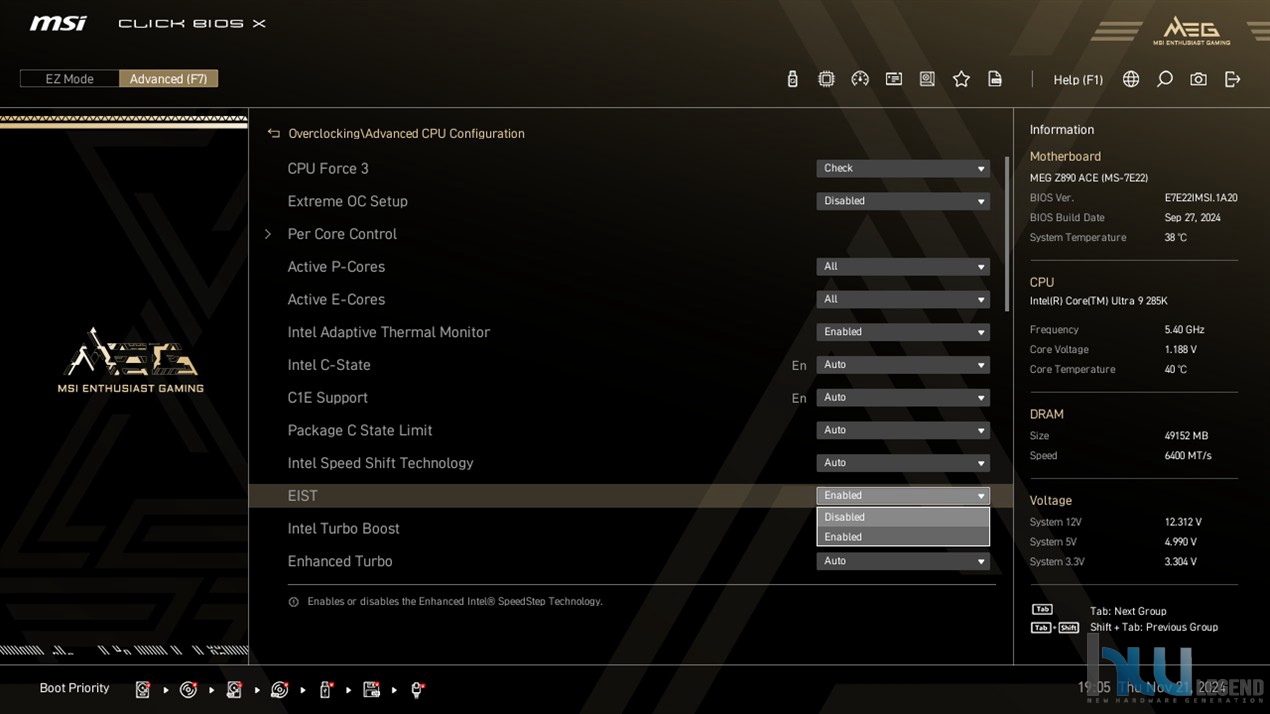Open the Active E-Cores dropdown
This screenshot has height=714, width=1270.
tap(903, 299)
